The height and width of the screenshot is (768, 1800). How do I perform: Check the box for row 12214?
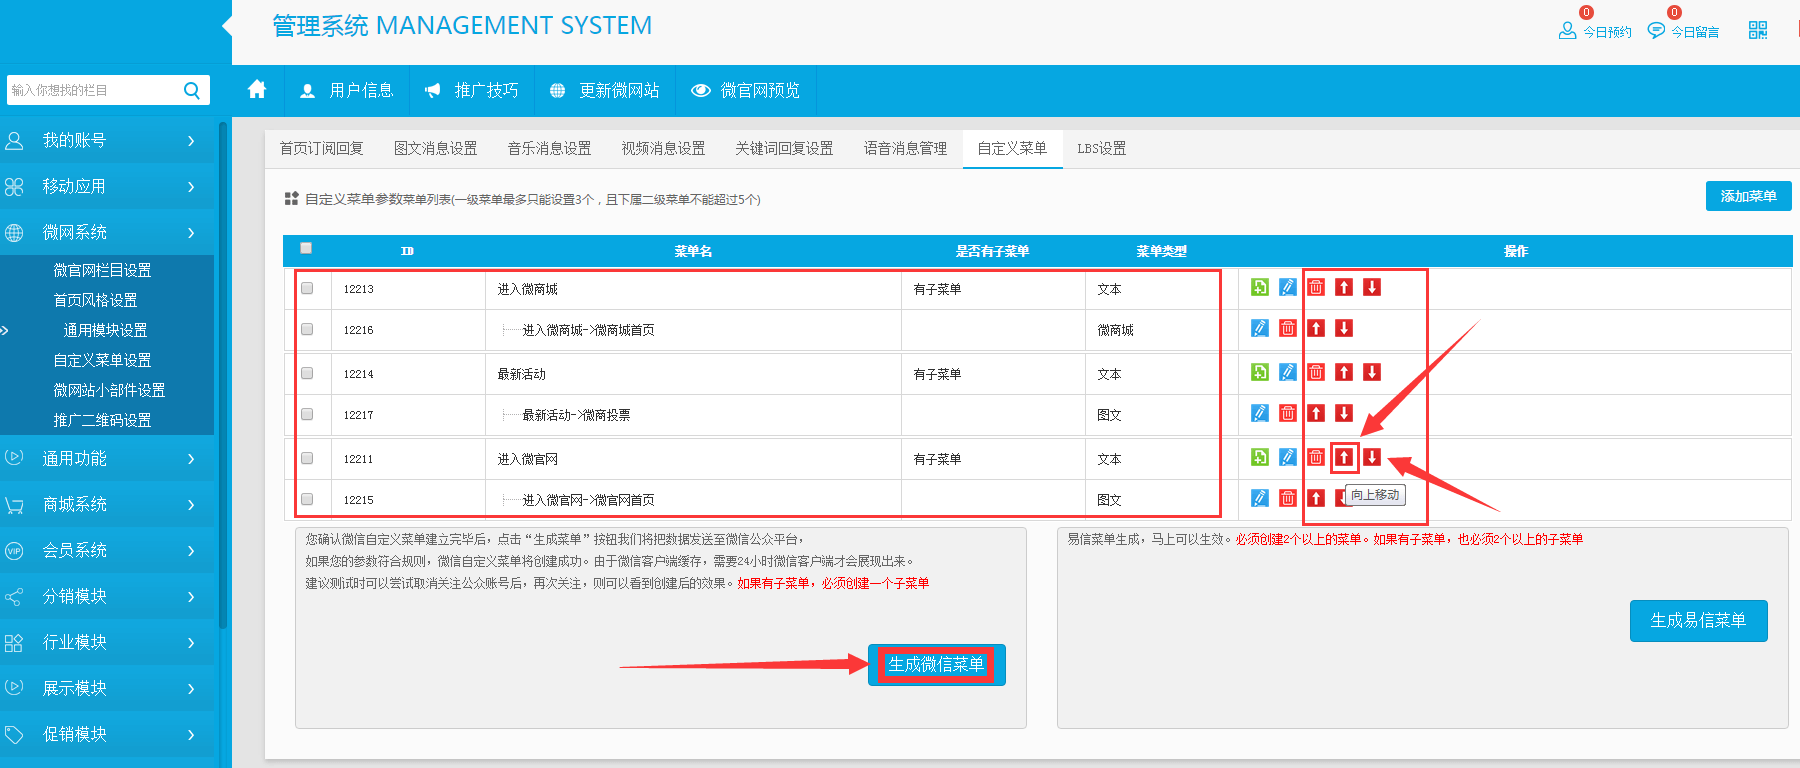(x=307, y=374)
